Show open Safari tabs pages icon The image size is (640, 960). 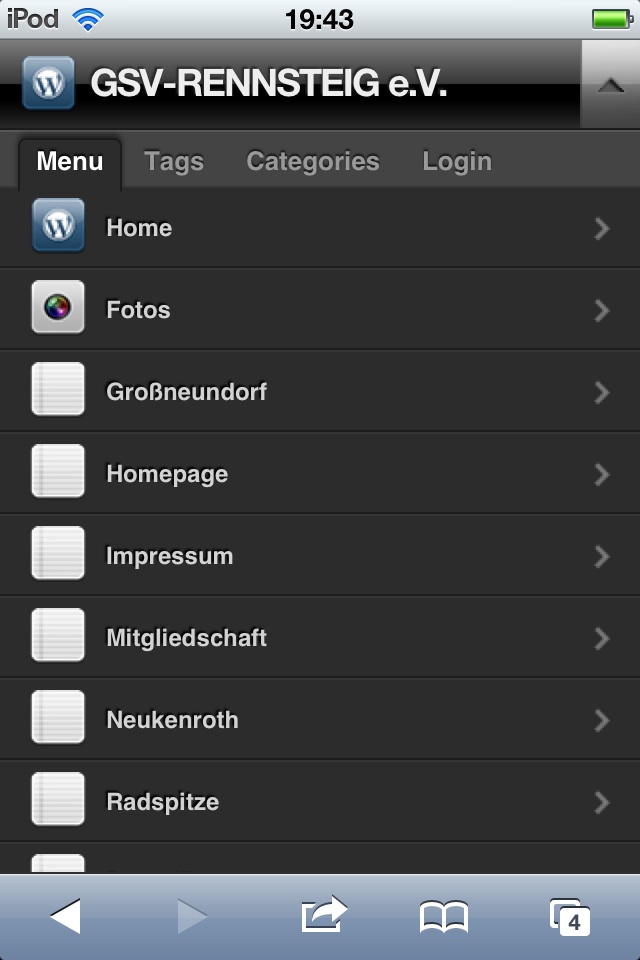(570, 916)
